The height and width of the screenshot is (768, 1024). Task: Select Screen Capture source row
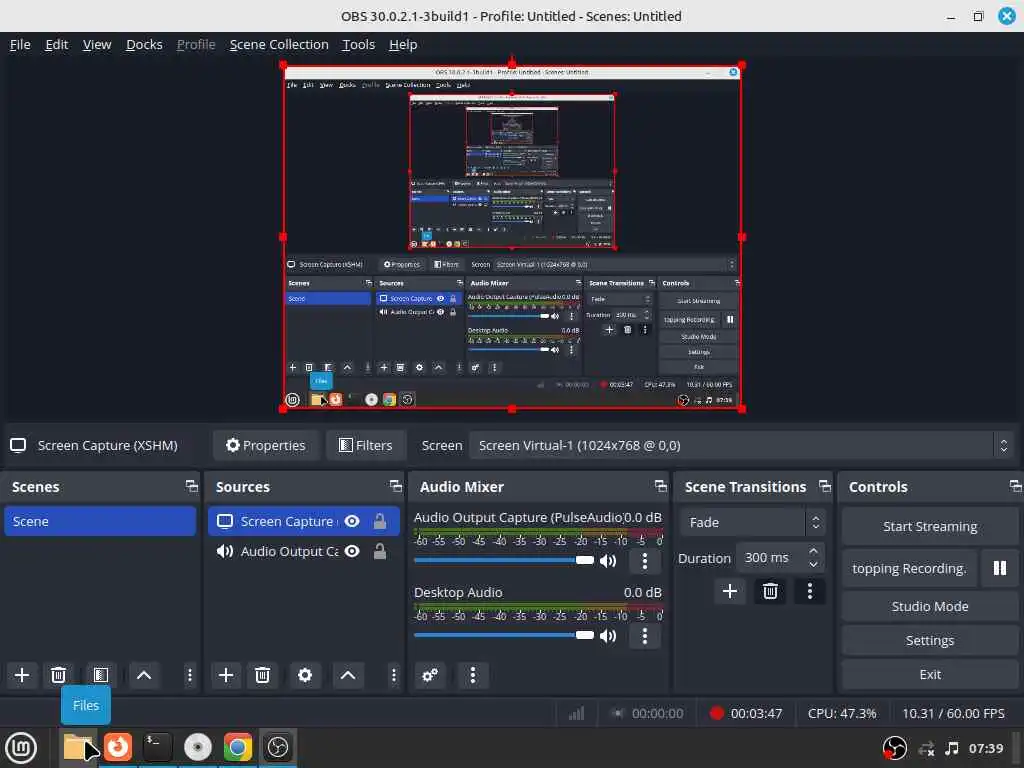pyautogui.click(x=304, y=521)
